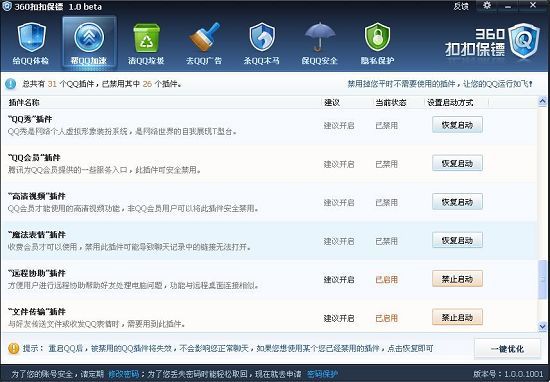This screenshot has width=550, height=382.
Task: Click the 一键优化 button
Action: pos(507,349)
